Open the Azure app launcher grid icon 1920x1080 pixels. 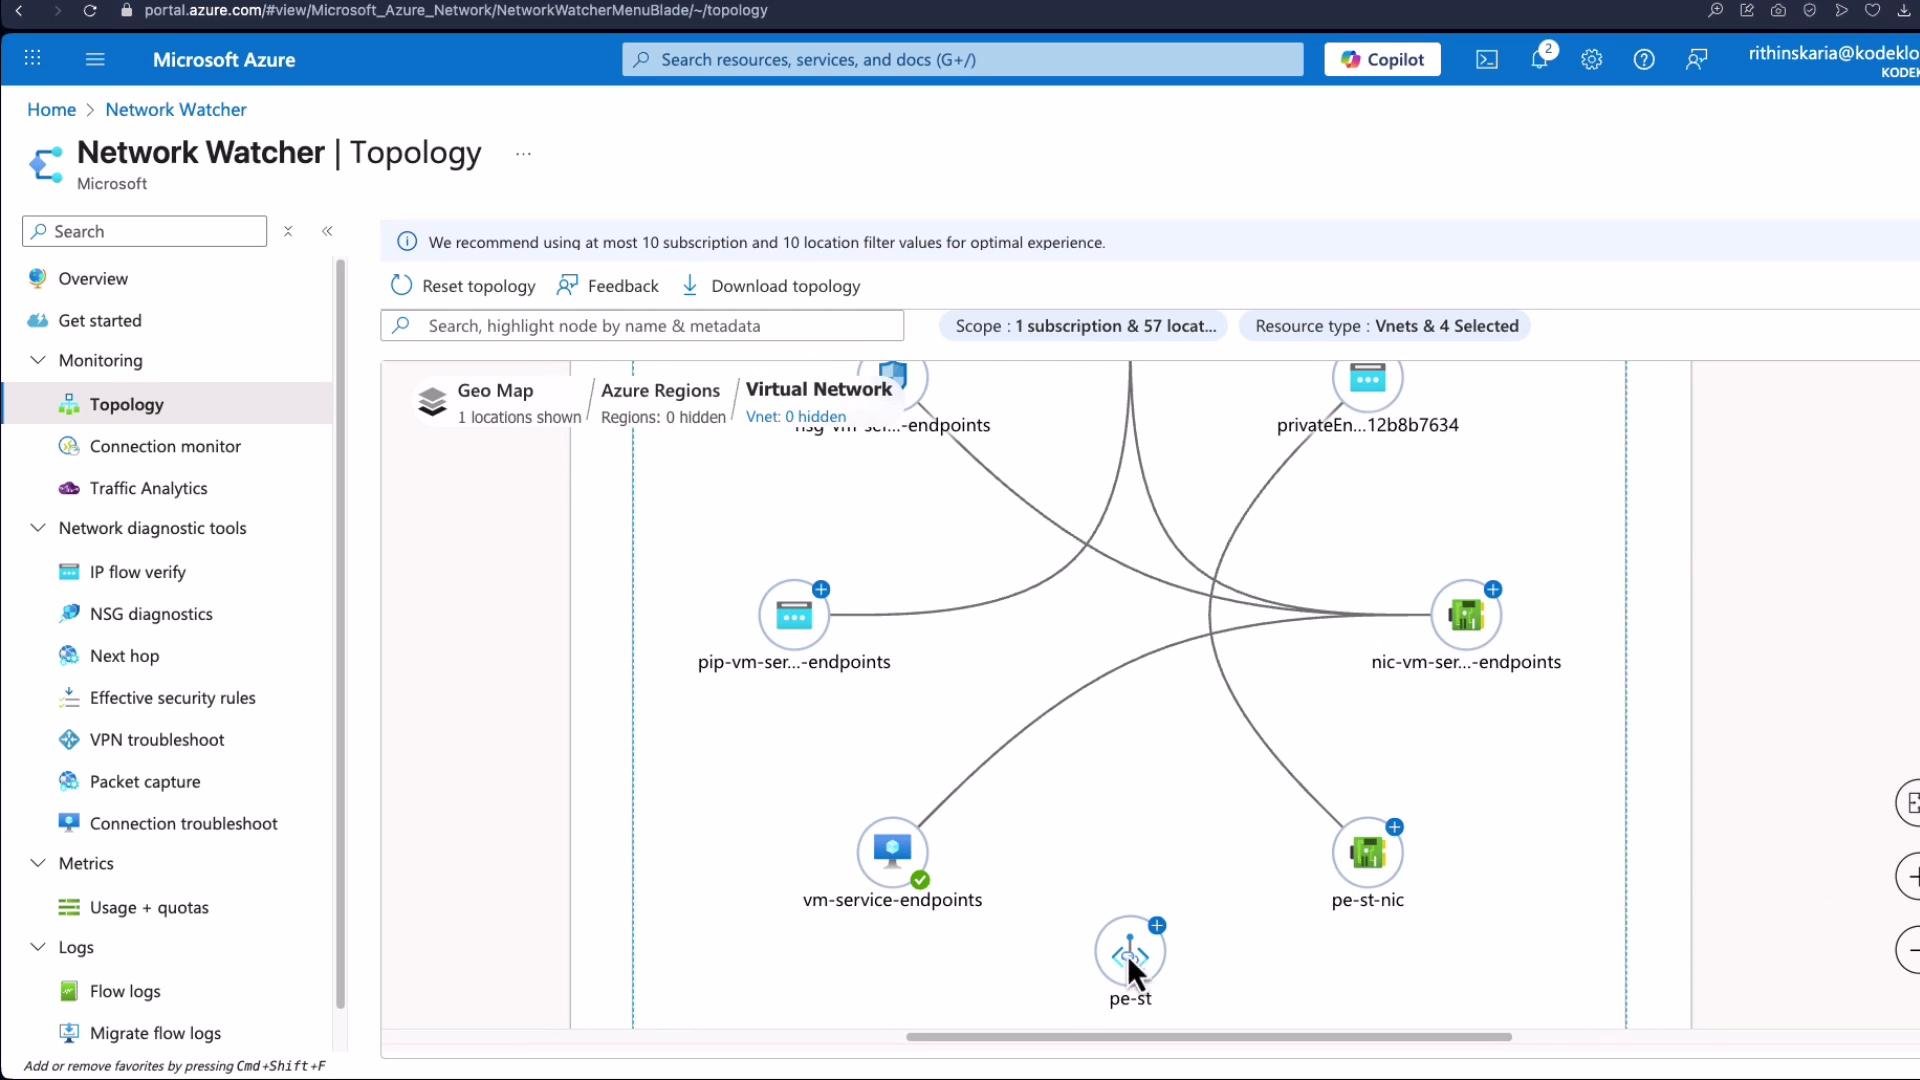(x=33, y=59)
